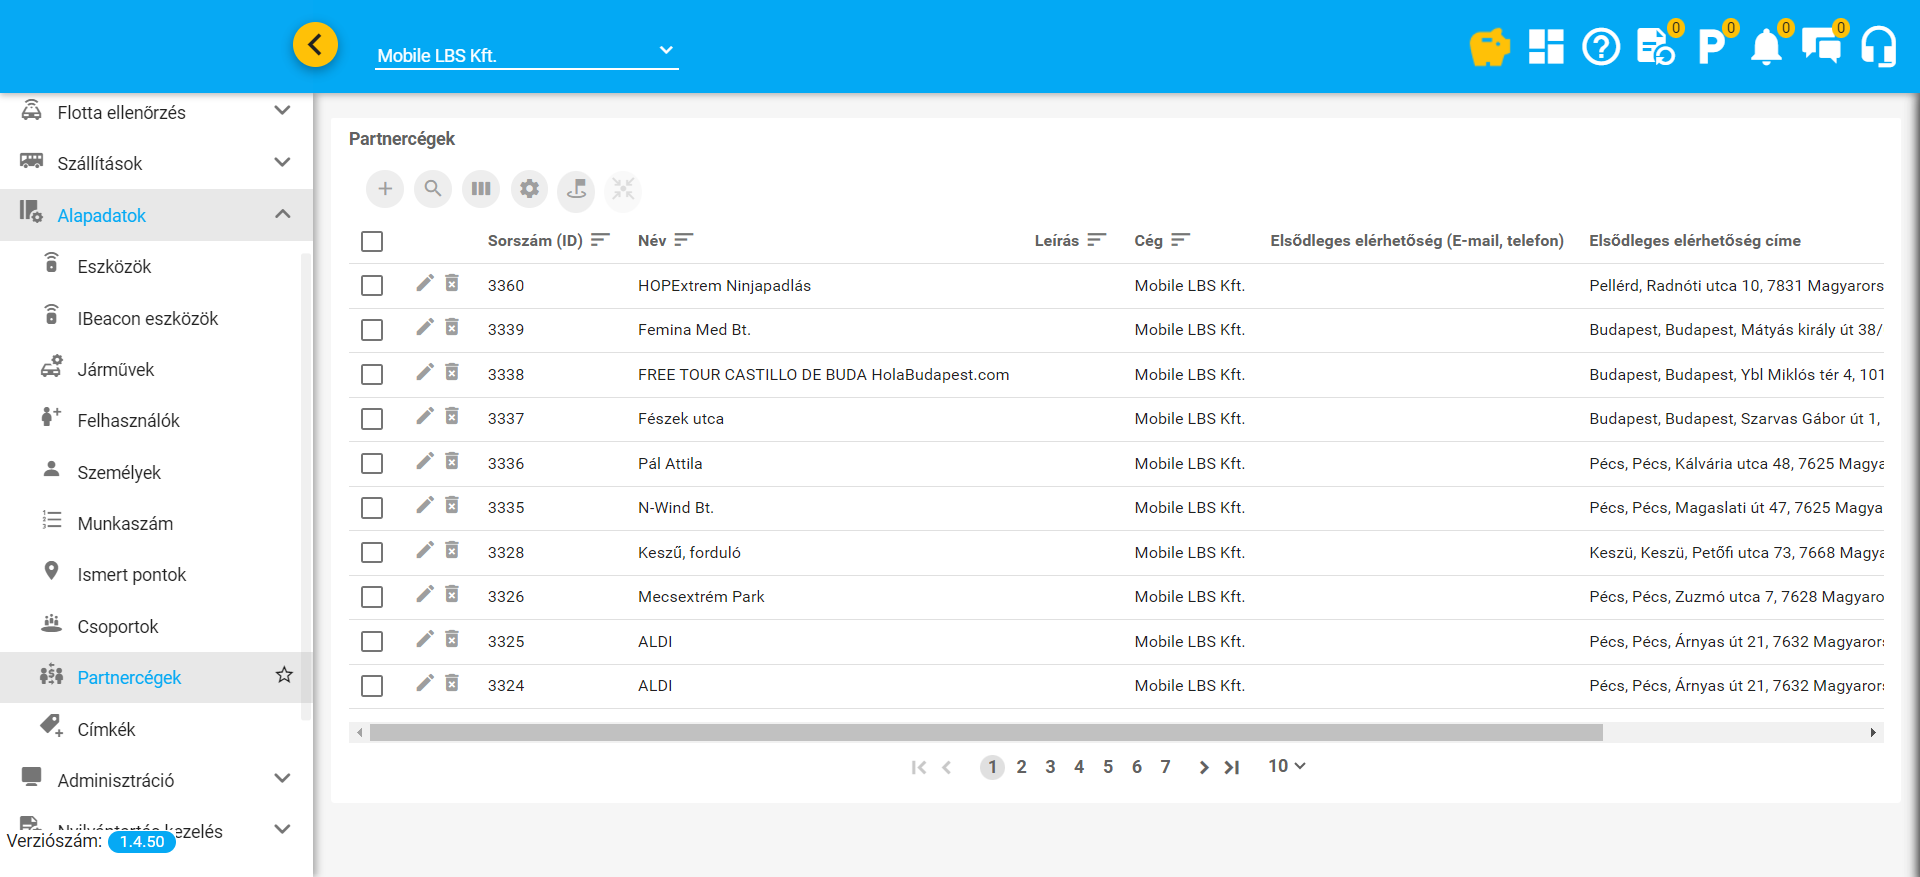Open the notifications bell icon
This screenshot has height=877, width=1920.
tap(1766, 47)
